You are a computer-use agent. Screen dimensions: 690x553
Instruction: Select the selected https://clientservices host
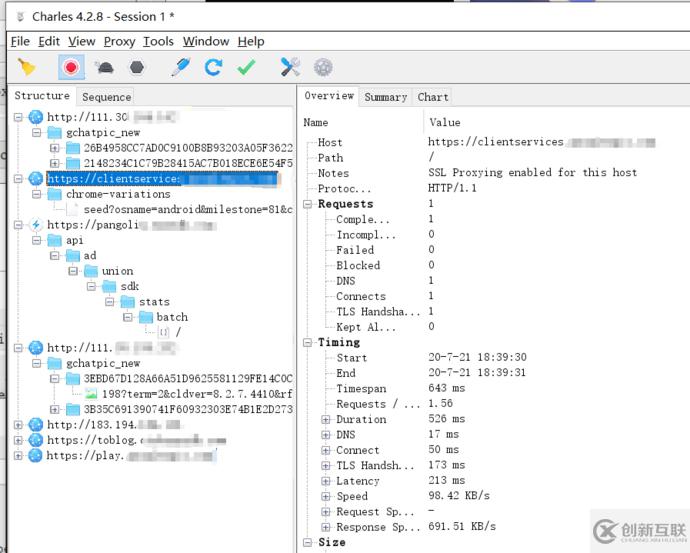coord(162,179)
